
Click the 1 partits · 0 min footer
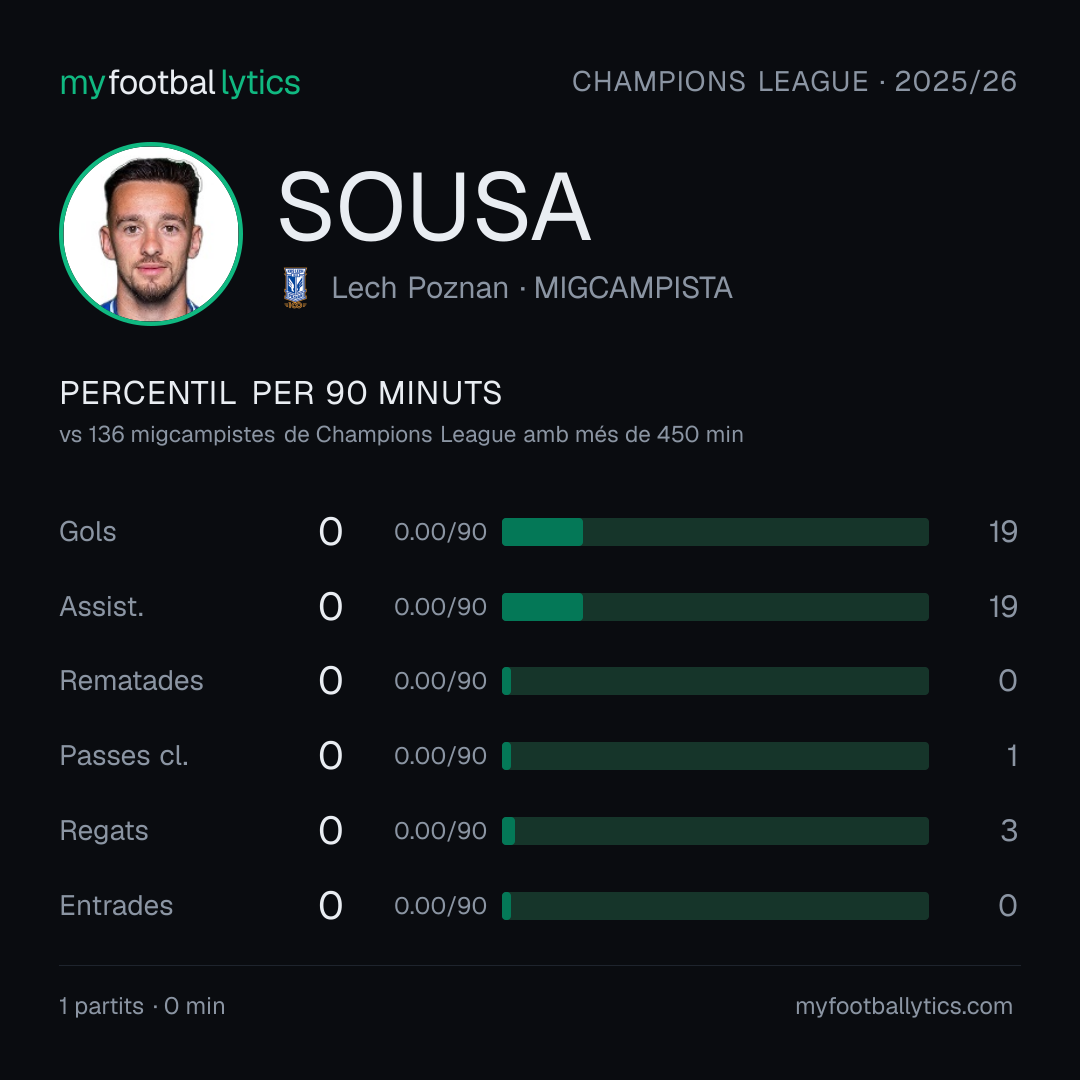click(x=142, y=1006)
